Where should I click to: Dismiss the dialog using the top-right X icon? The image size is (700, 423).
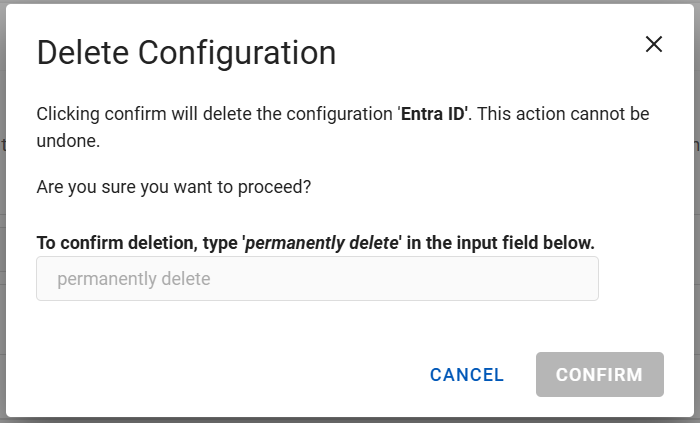(654, 44)
